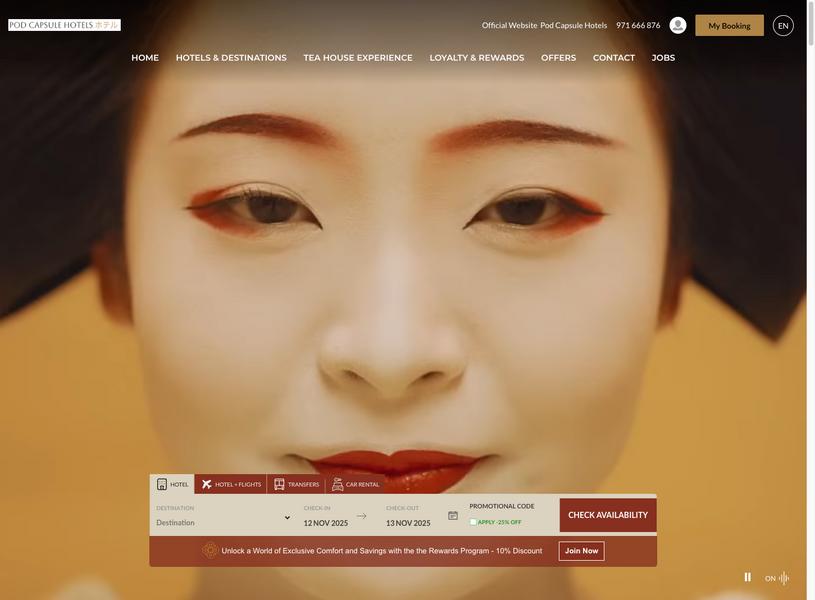Select the Car Rental tab
The width and height of the screenshot is (815, 600).
pos(356,484)
